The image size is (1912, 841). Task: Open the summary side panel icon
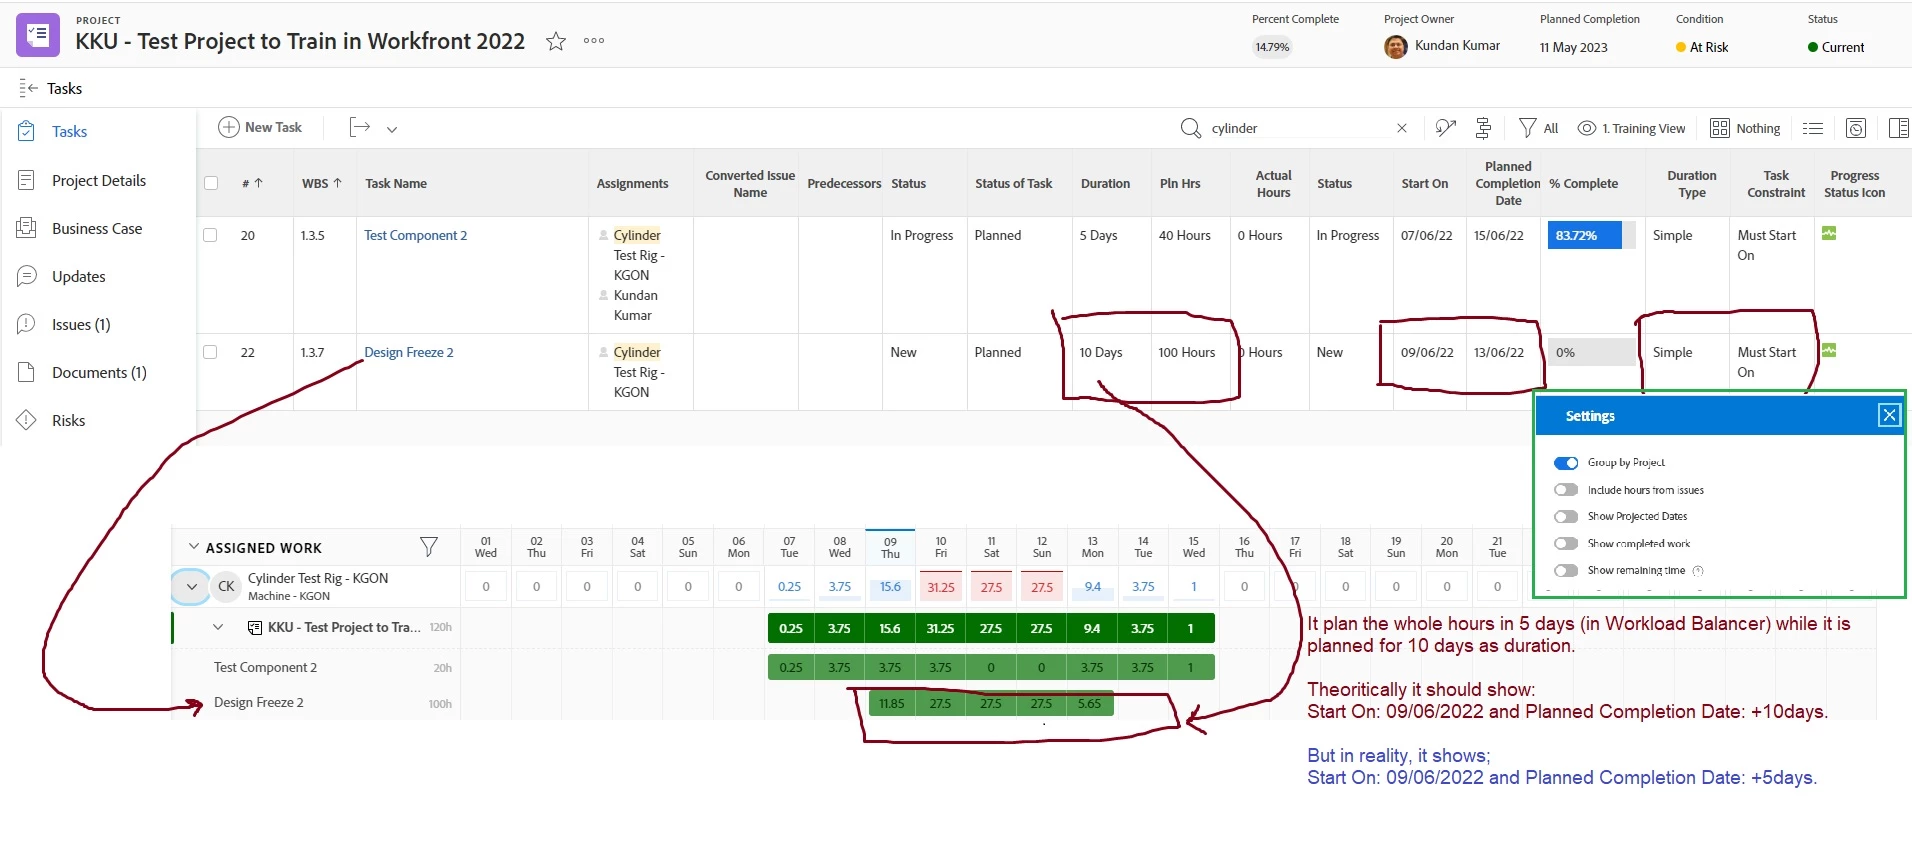[1898, 128]
